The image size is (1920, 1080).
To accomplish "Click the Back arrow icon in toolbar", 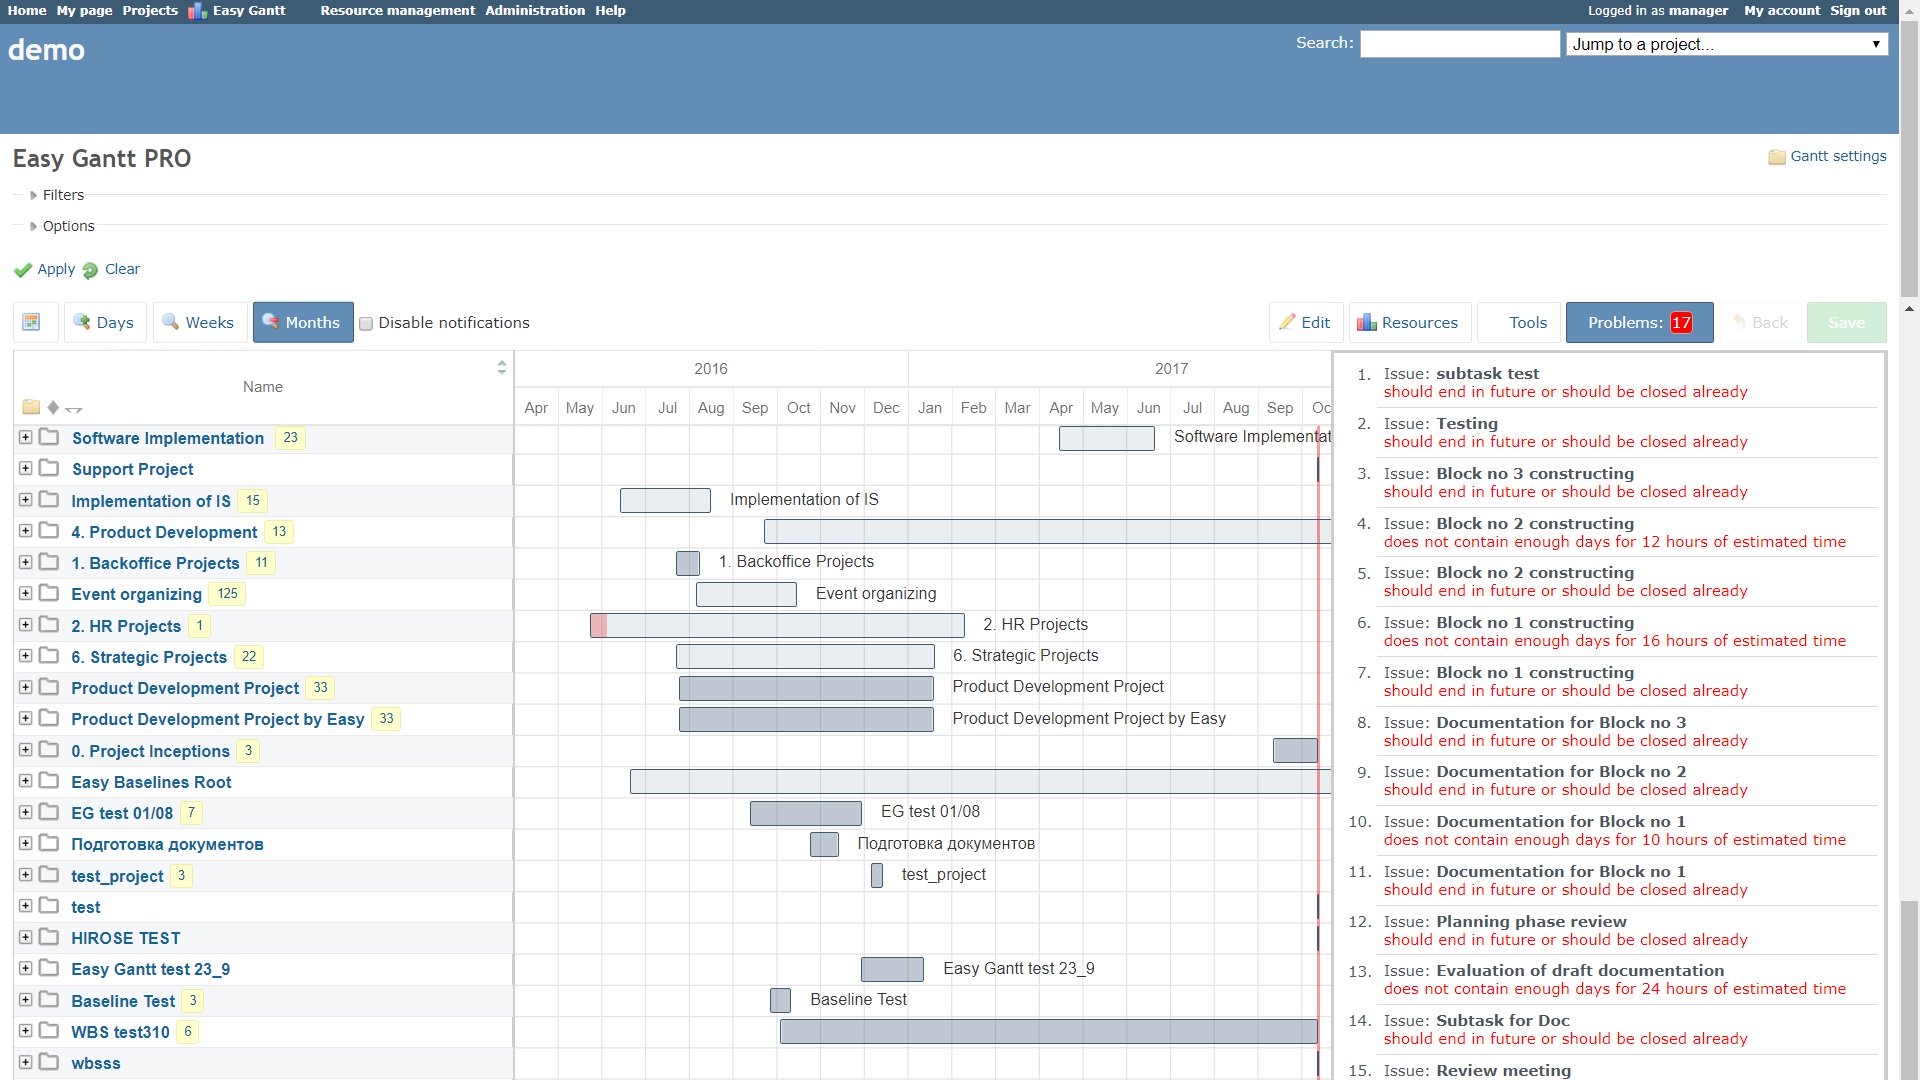I will pyautogui.click(x=1738, y=322).
